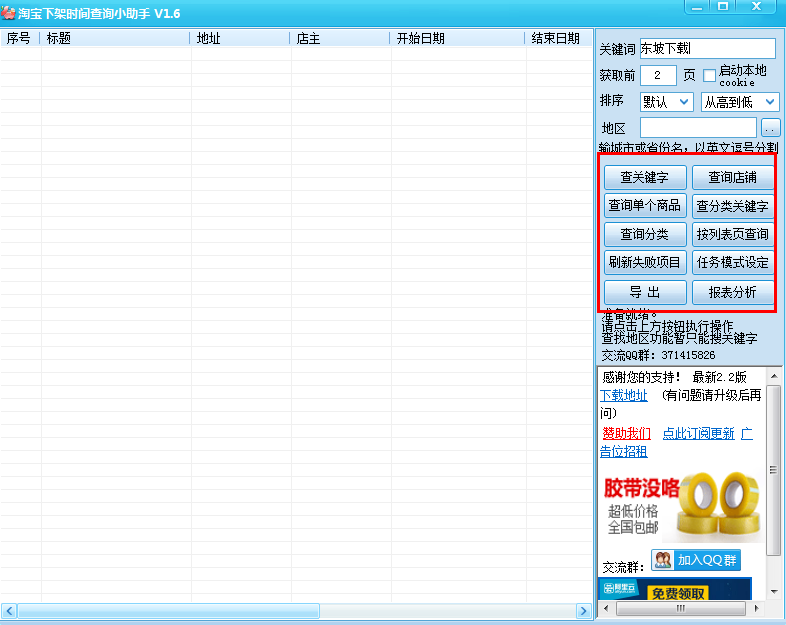786x625 pixels.
Task: Click the ad panel scroll-up arrow
Action: [773, 376]
